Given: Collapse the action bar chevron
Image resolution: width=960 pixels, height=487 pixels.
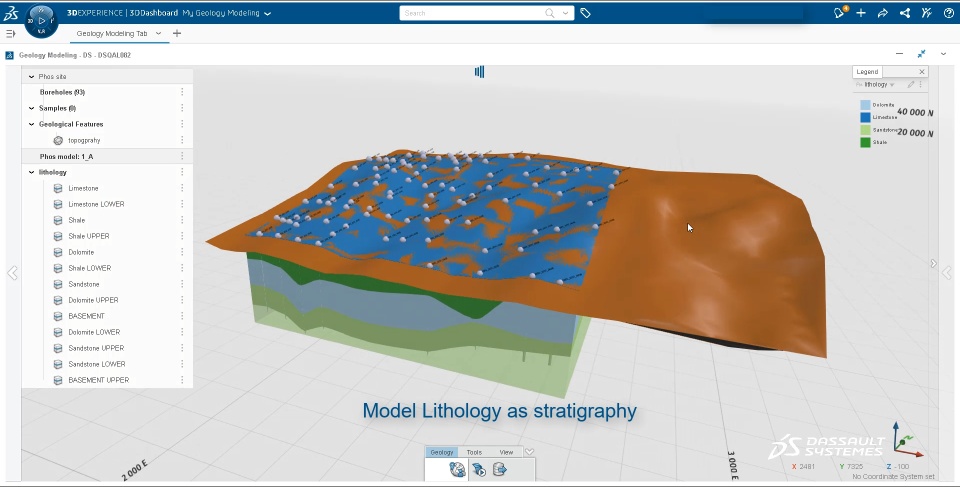Looking at the screenshot, I should point(530,452).
